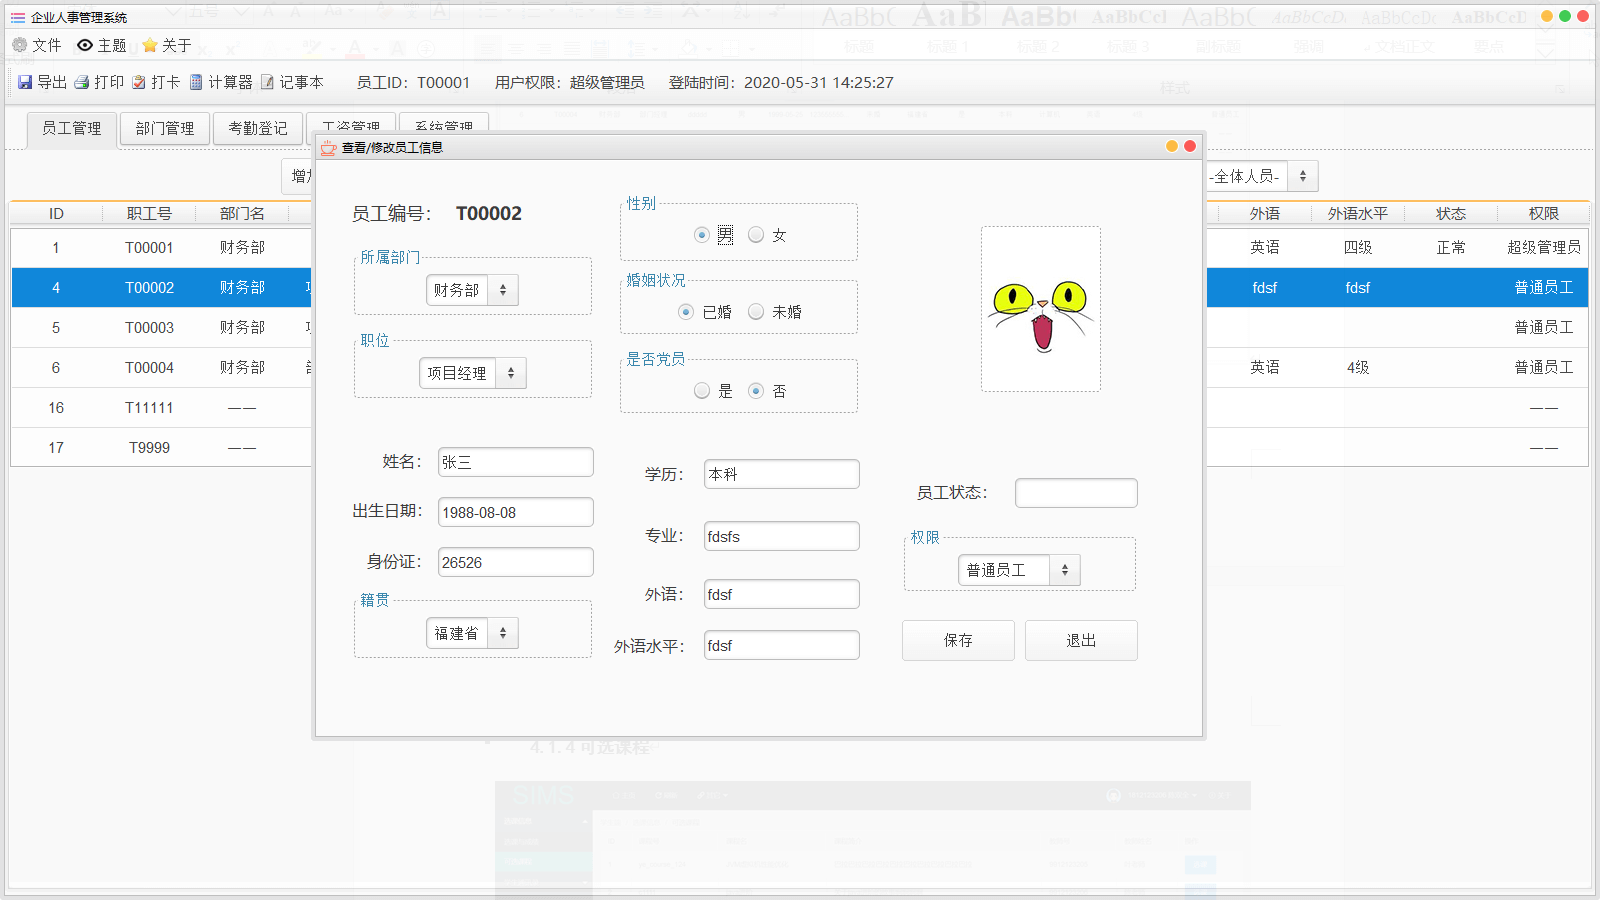This screenshot has height=900, width=1600.
Task: Open the Notepad (记事本) icon
Action: pos(267,82)
